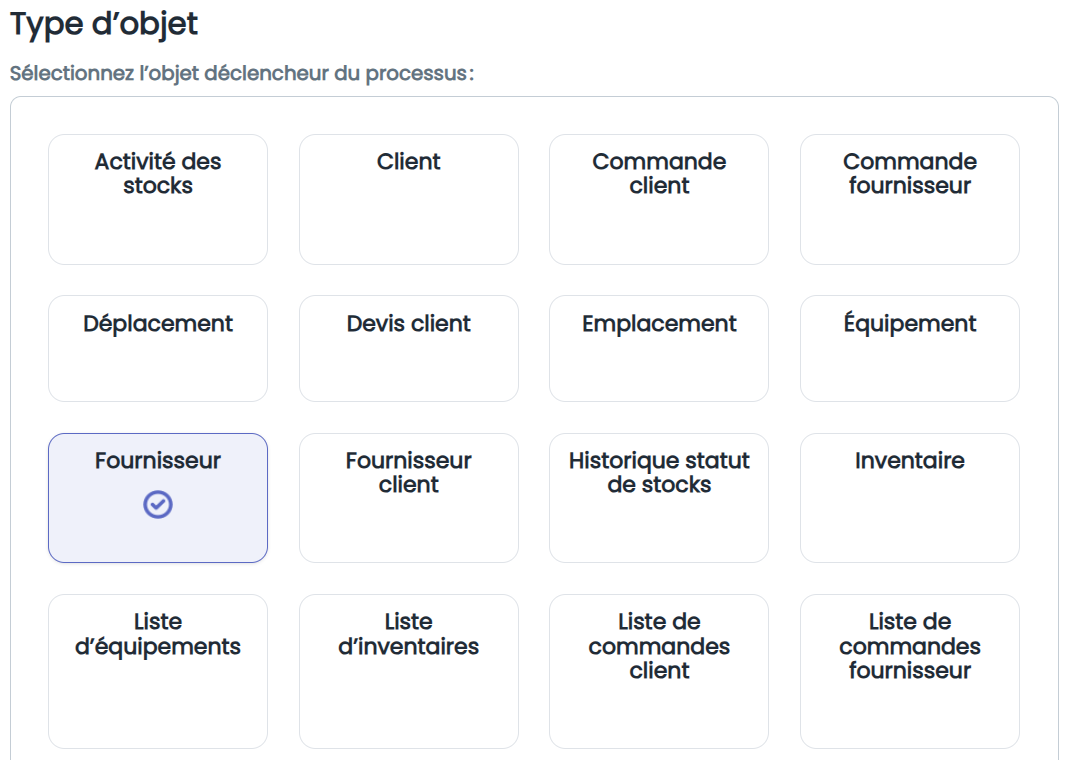Select Commande client as trigger object
1070x760 pixels.
click(x=659, y=199)
